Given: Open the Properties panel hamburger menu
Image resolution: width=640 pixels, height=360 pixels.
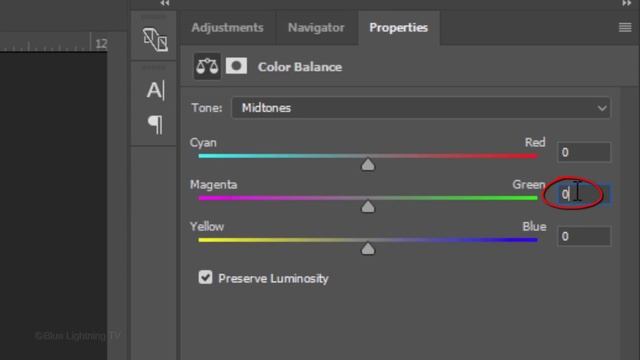Looking at the screenshot, I should 625,27.
